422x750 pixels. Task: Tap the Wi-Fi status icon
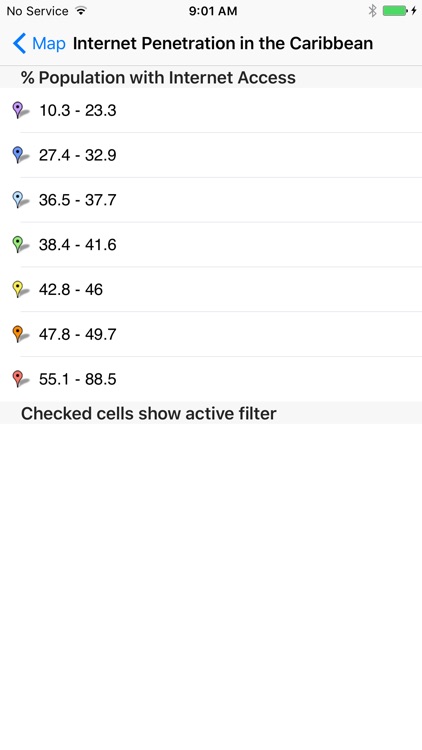pyautogui.click(x=81, y=11)
